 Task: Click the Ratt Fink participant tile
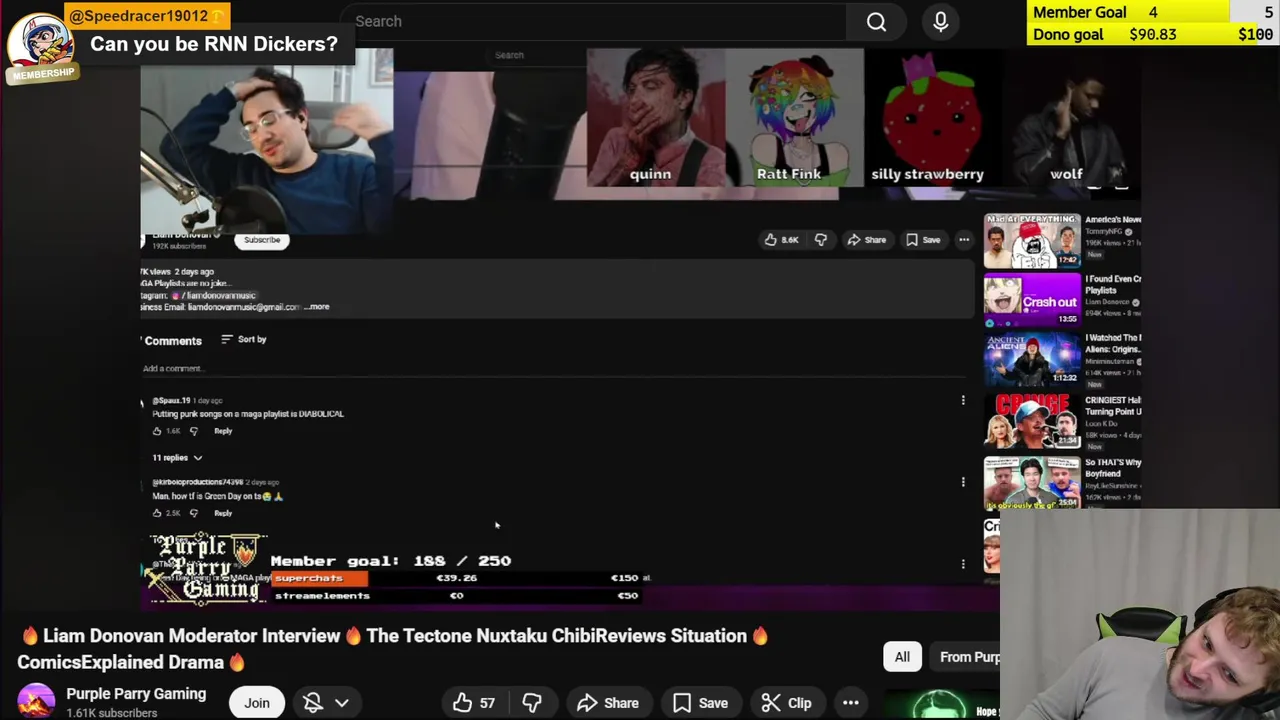tap(794, 118)
